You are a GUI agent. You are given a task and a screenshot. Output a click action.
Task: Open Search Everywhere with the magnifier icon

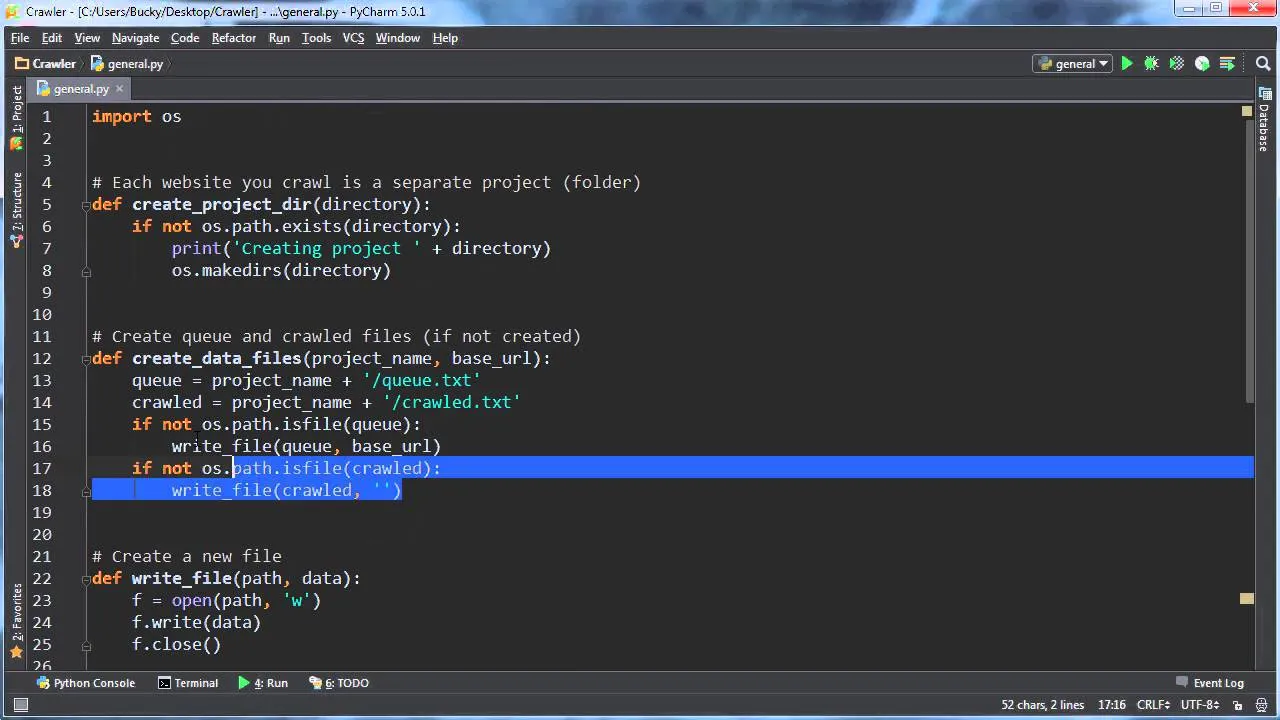coord(1261,63)
